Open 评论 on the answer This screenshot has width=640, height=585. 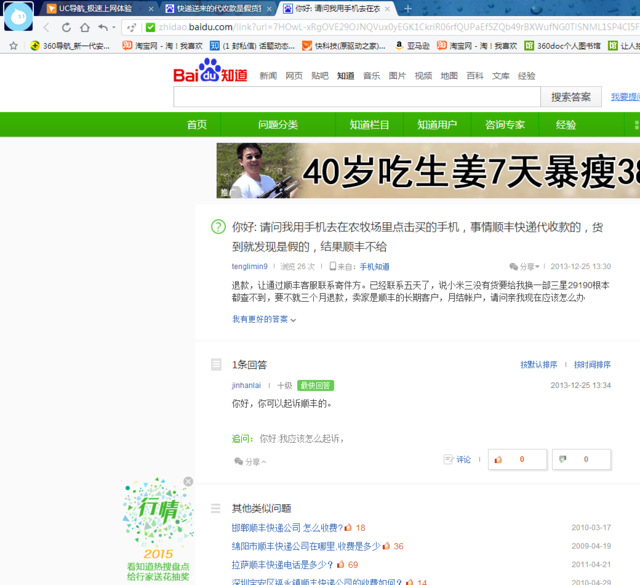tap(457, 460)
